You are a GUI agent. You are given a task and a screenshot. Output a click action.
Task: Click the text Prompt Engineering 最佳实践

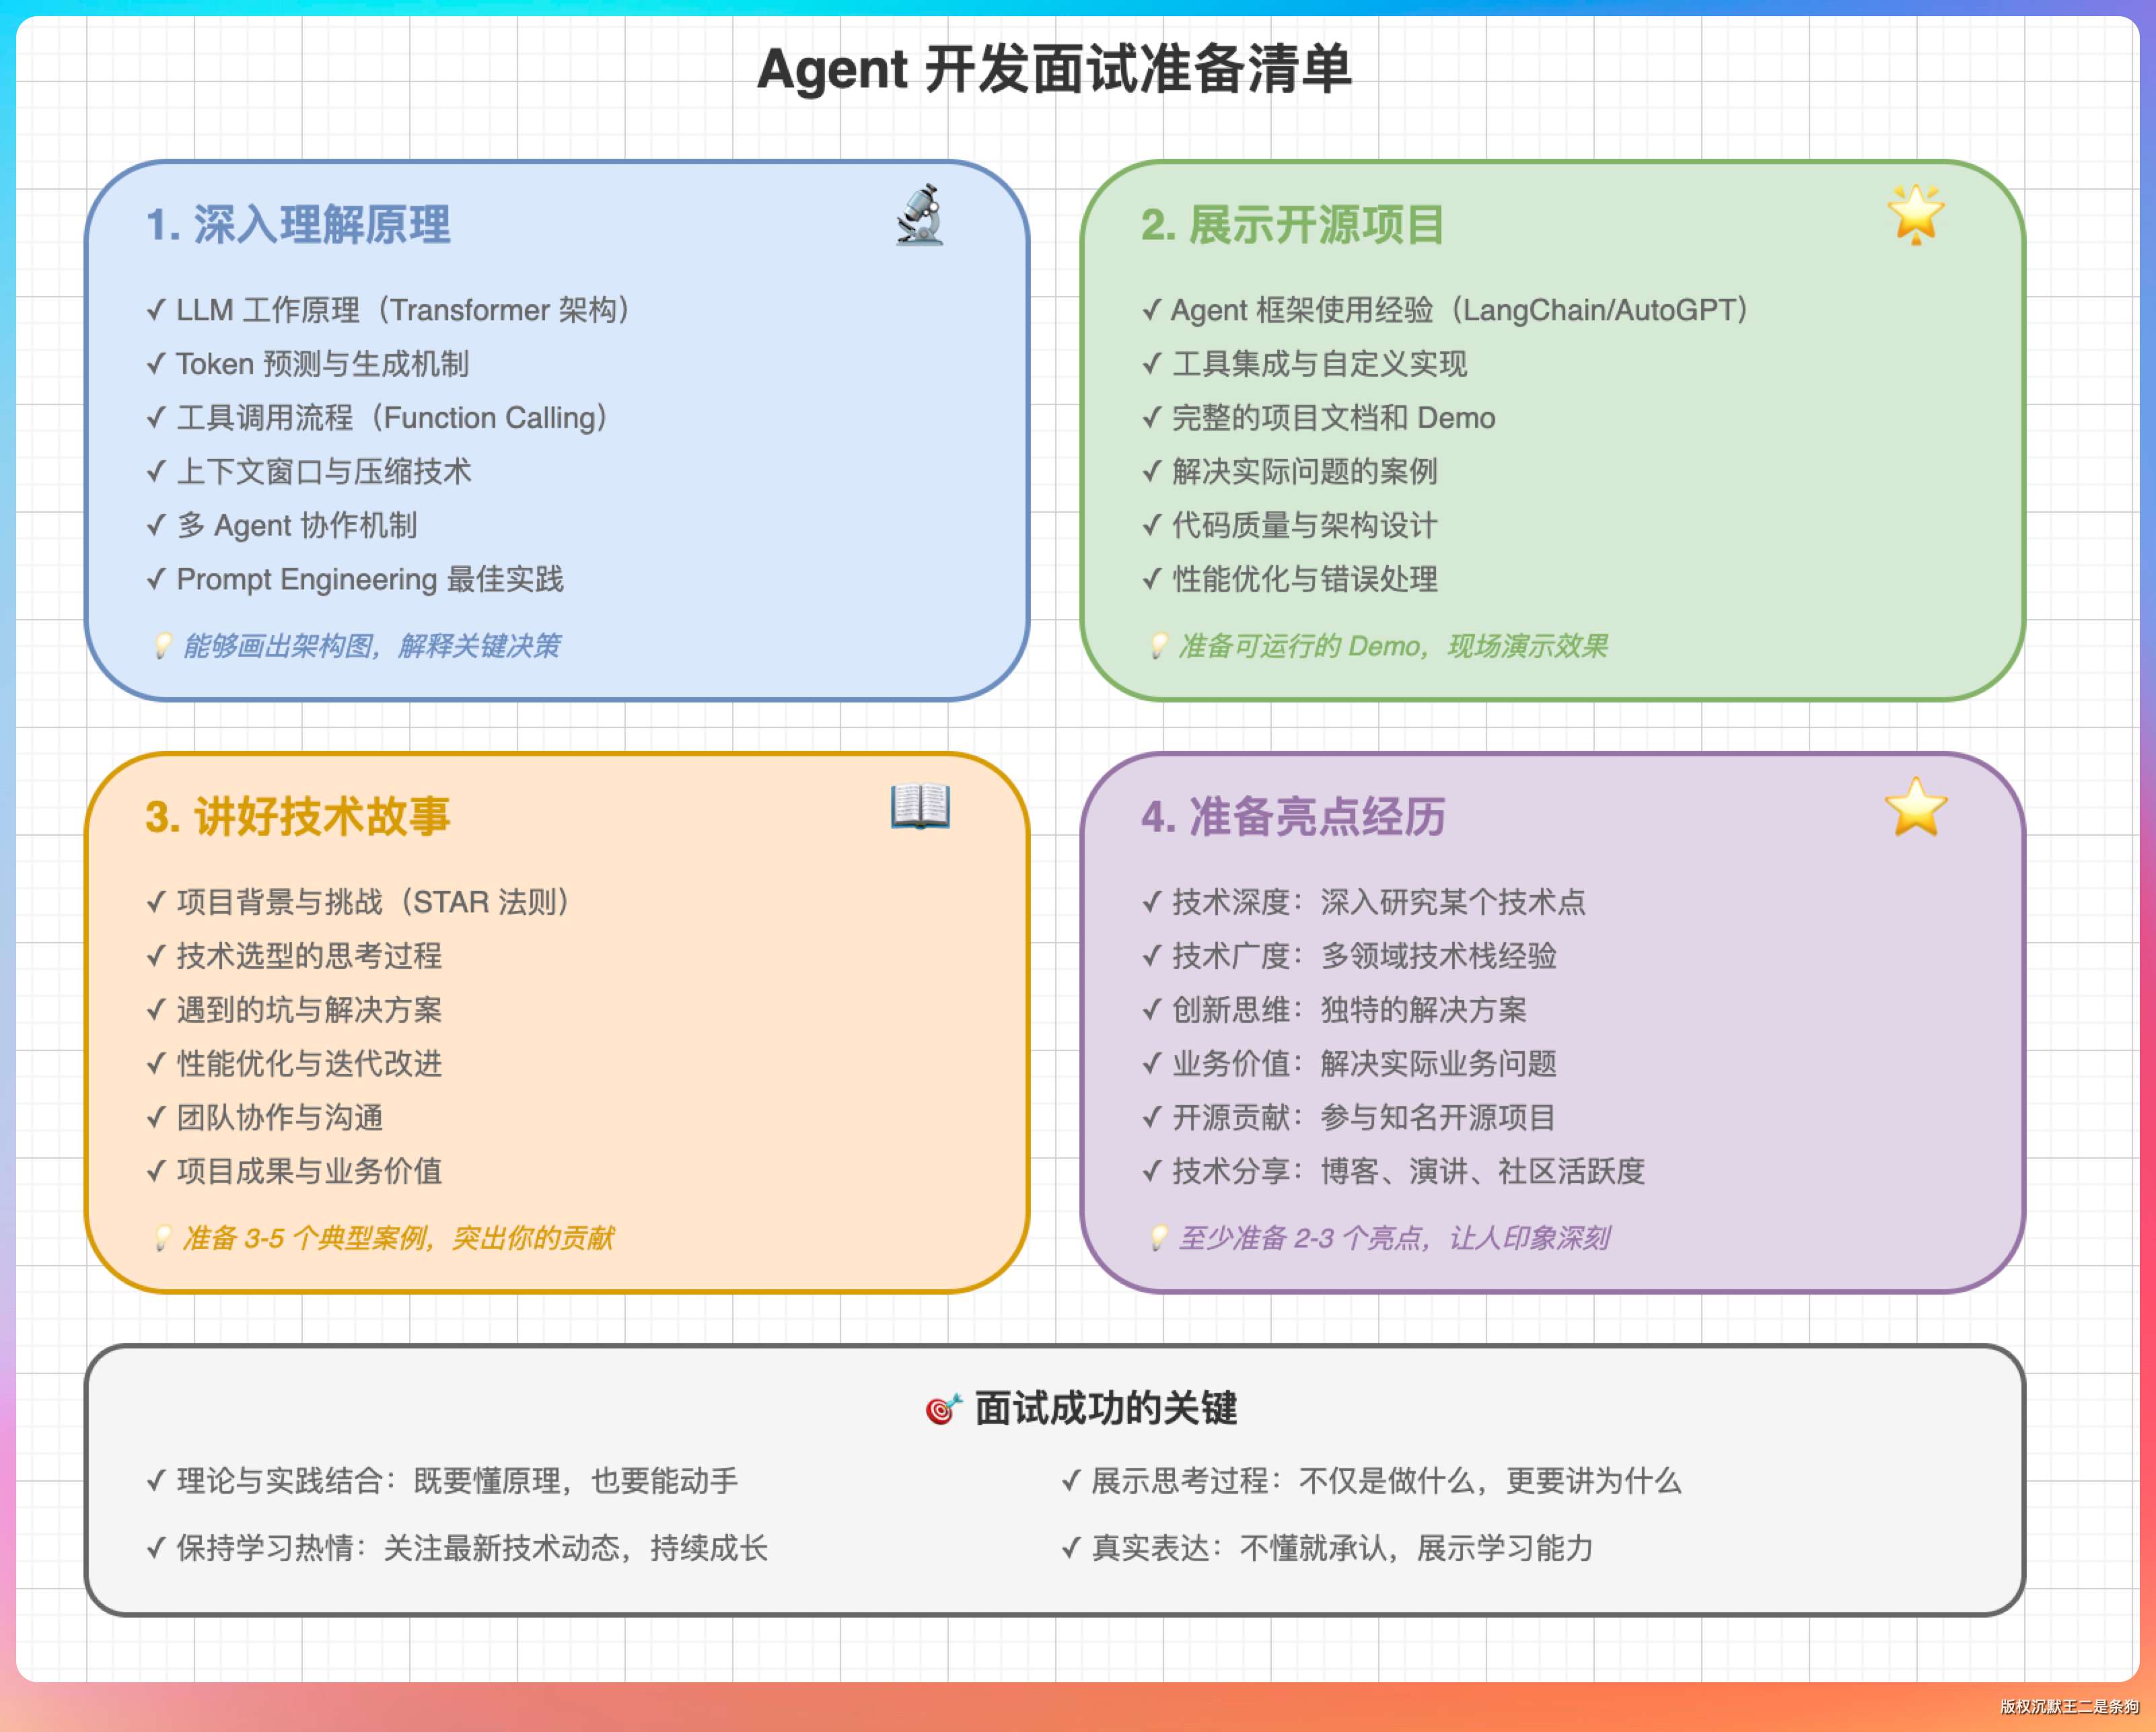pyautogui.click(x=369, y=579)
